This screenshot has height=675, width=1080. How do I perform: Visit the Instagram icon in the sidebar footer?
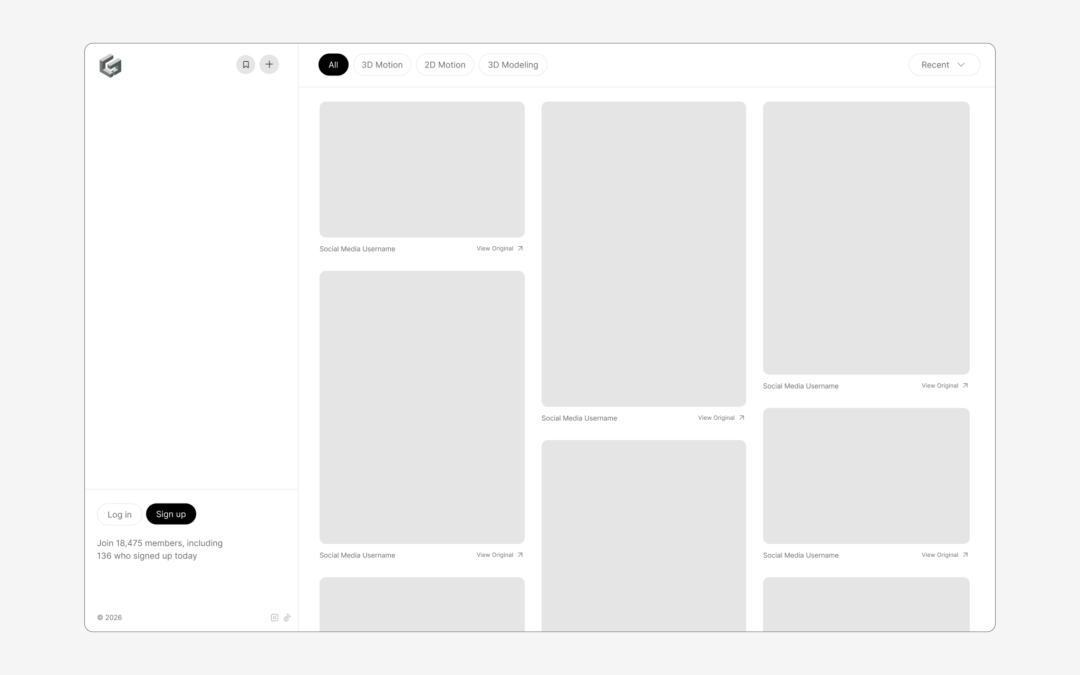(x=274, y=618)
